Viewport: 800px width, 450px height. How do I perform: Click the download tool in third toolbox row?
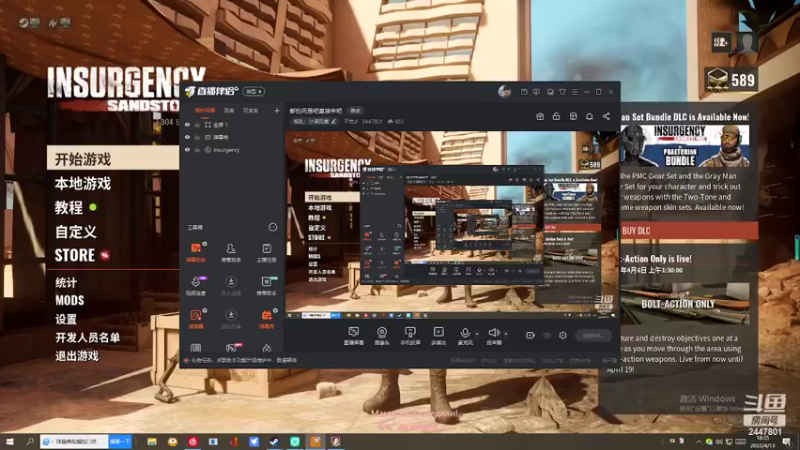coord(231,318)
